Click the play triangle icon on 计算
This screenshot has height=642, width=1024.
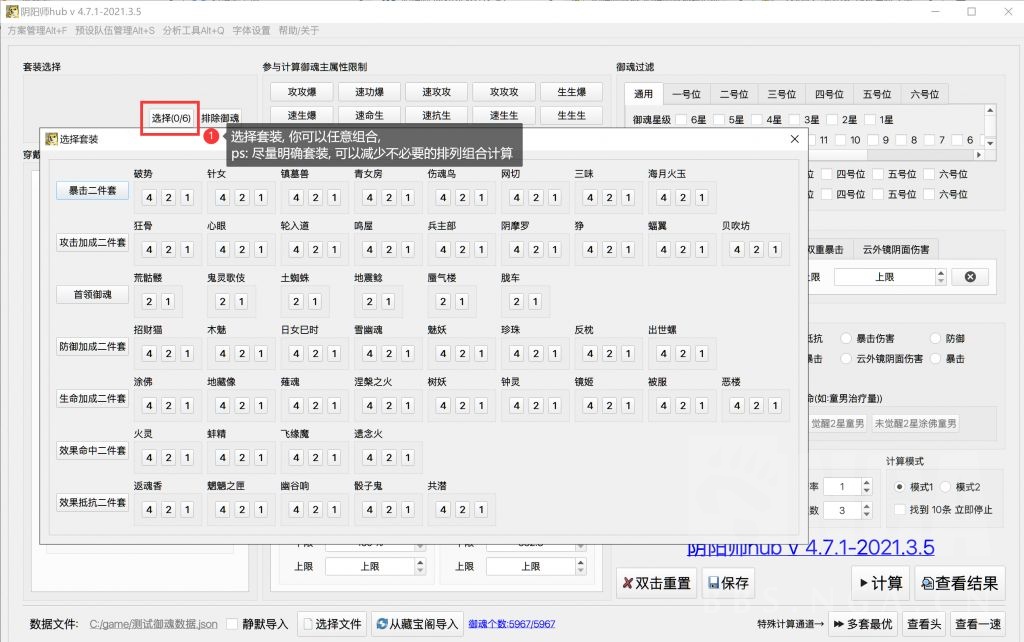(864, 583)
